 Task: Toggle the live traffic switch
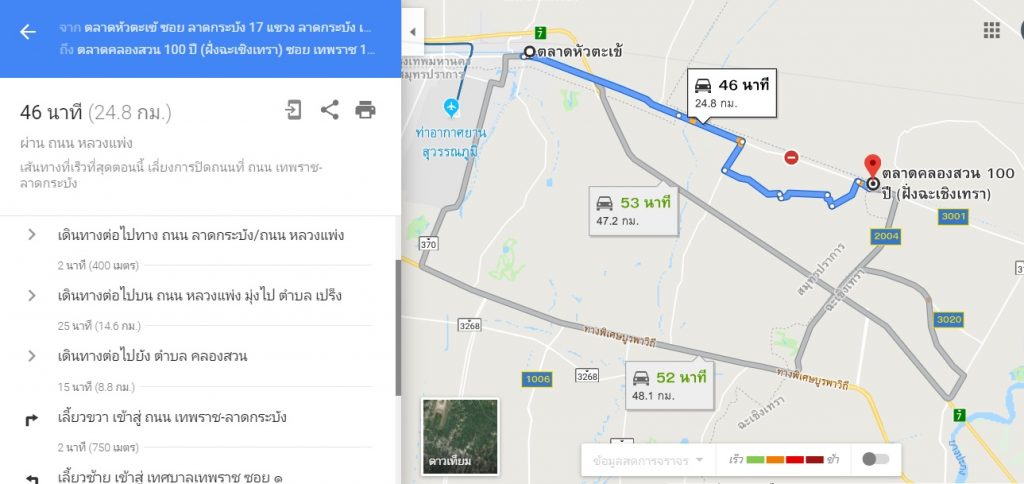(875, 459)
